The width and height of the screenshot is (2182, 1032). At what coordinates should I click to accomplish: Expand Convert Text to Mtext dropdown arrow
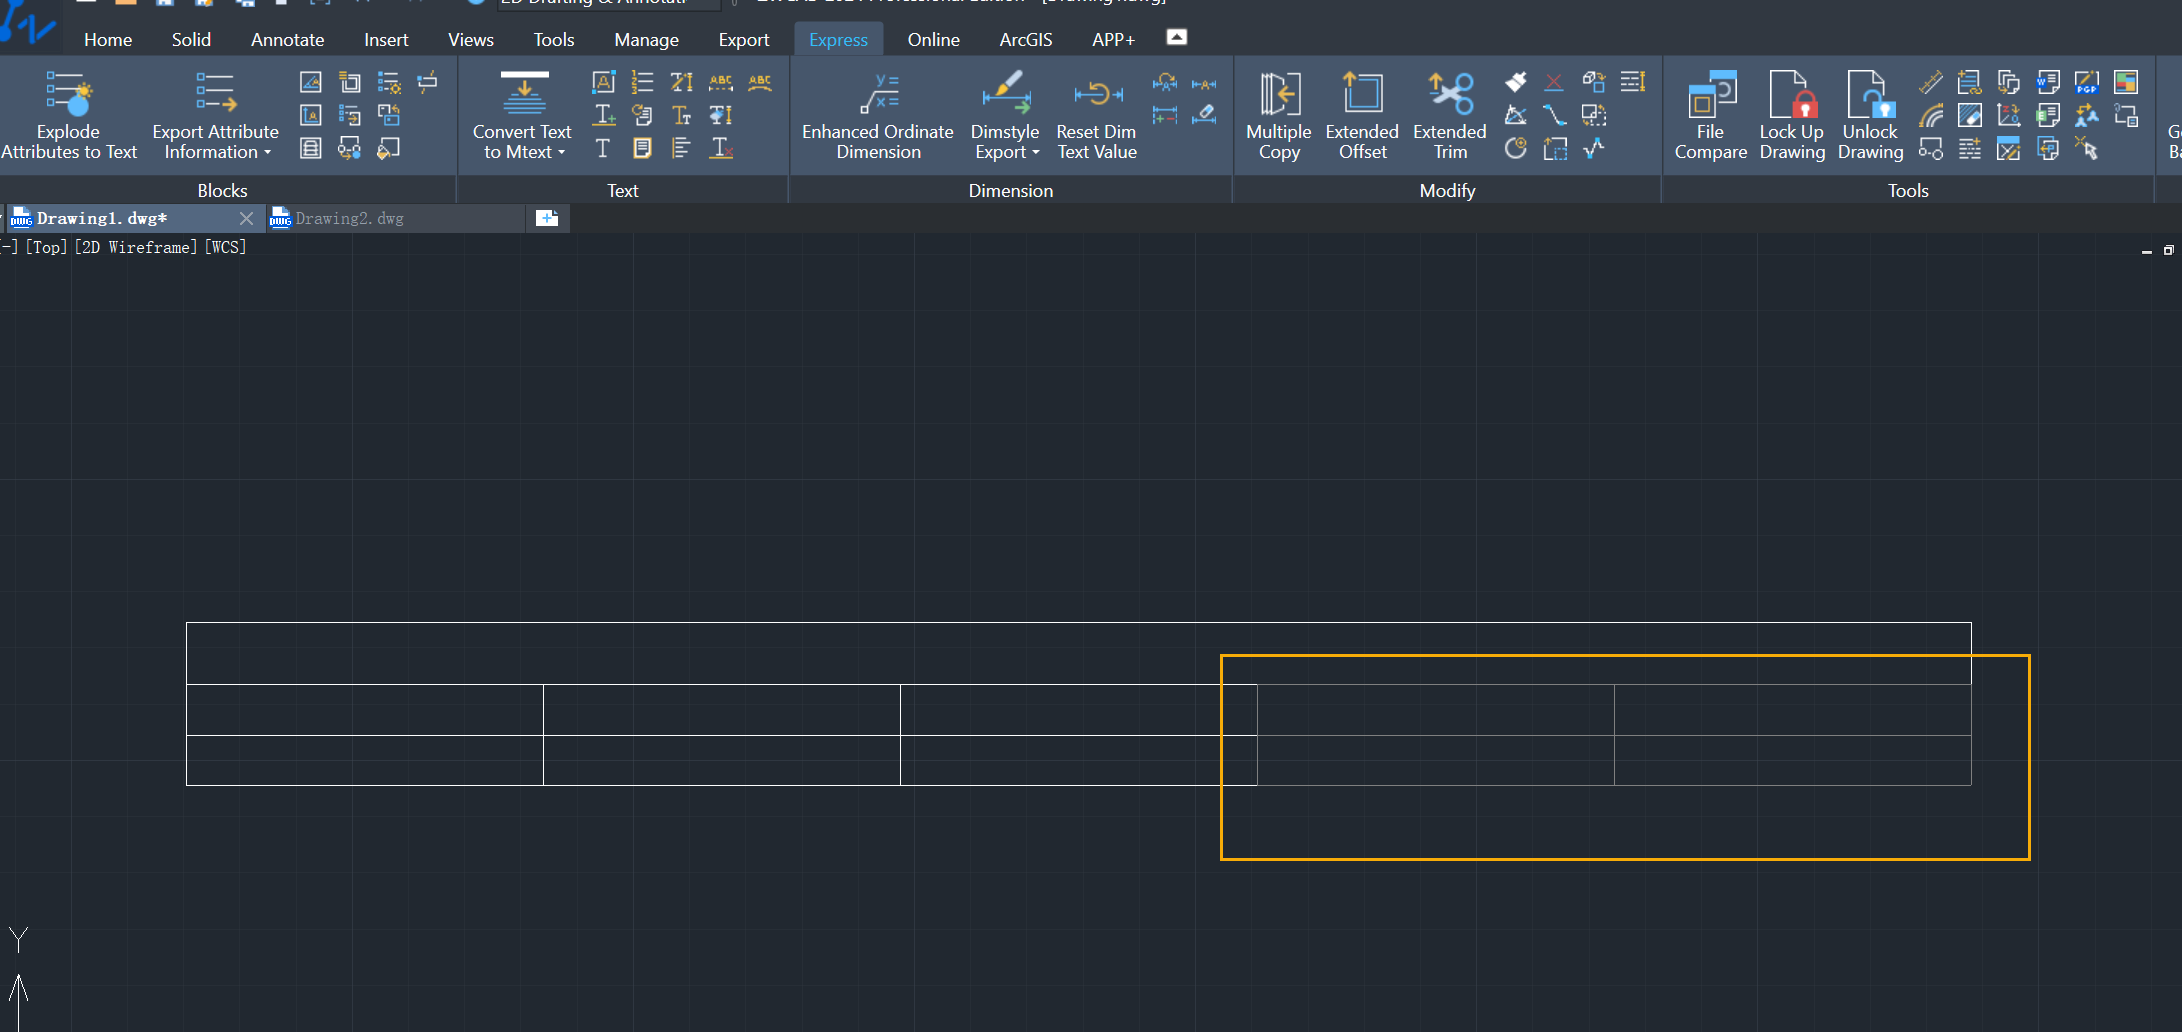pyautogui.click(x=561, y=152)
